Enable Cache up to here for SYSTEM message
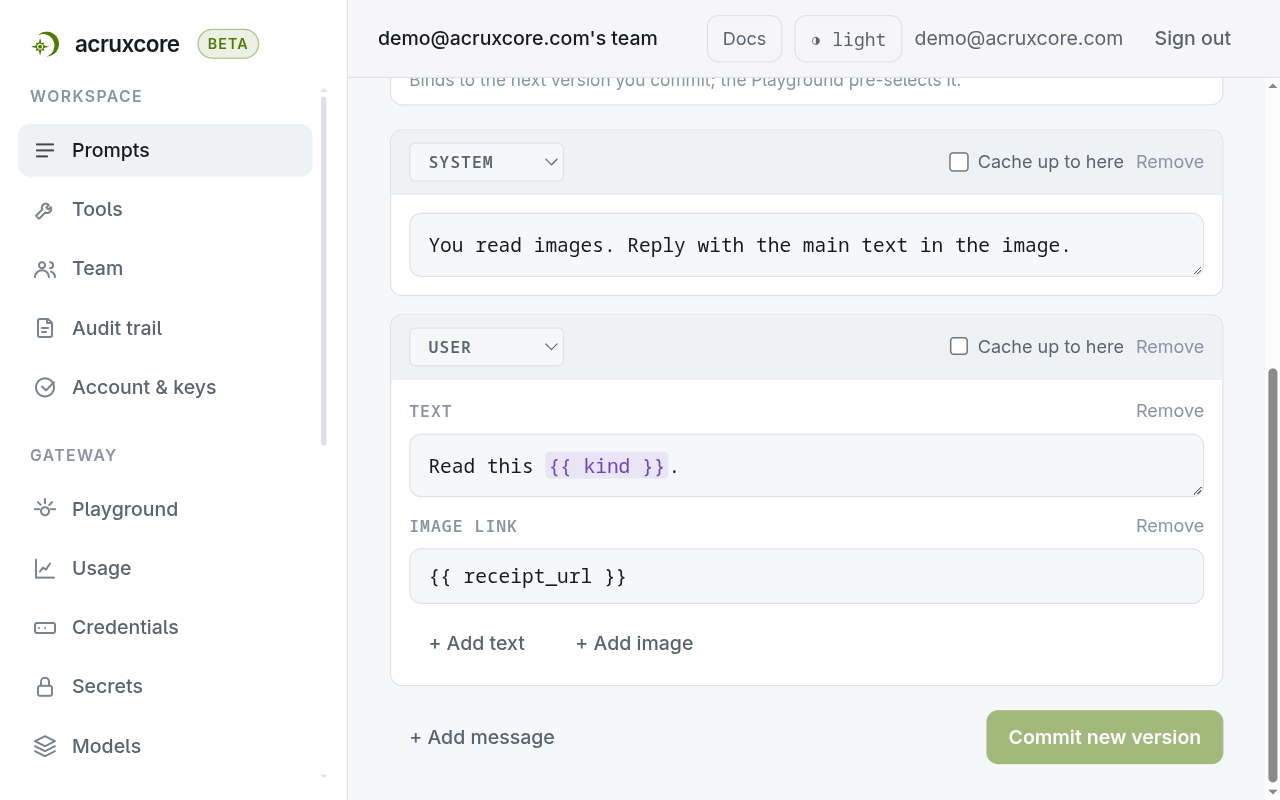1280x800 pixels. click(959, 162)
